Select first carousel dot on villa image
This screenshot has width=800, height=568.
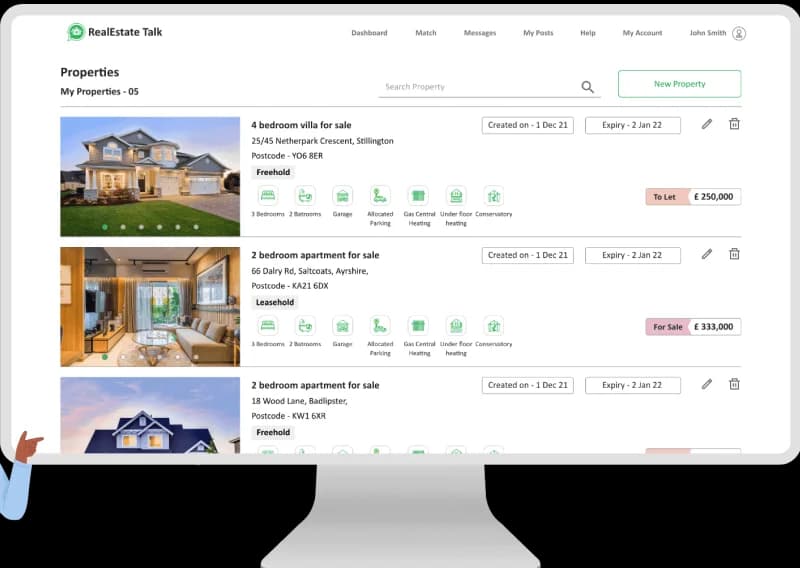click(104, 227)
